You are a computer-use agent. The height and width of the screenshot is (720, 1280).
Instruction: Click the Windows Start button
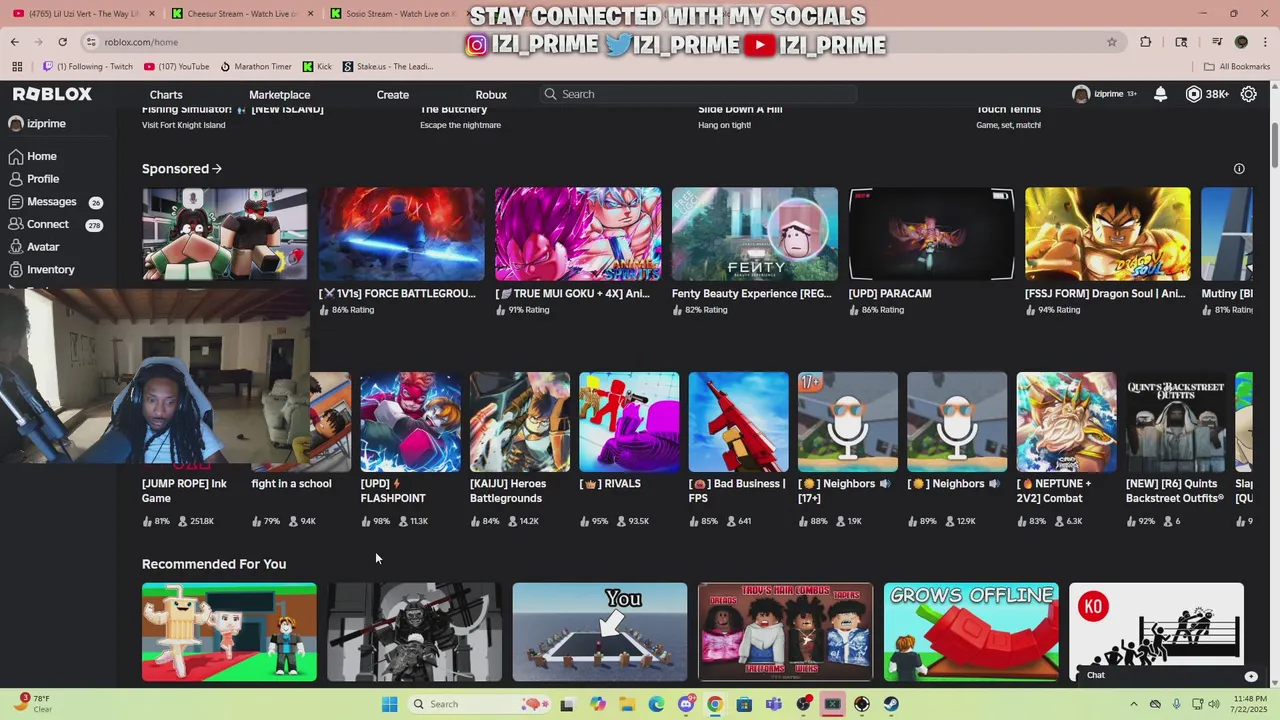390,704
